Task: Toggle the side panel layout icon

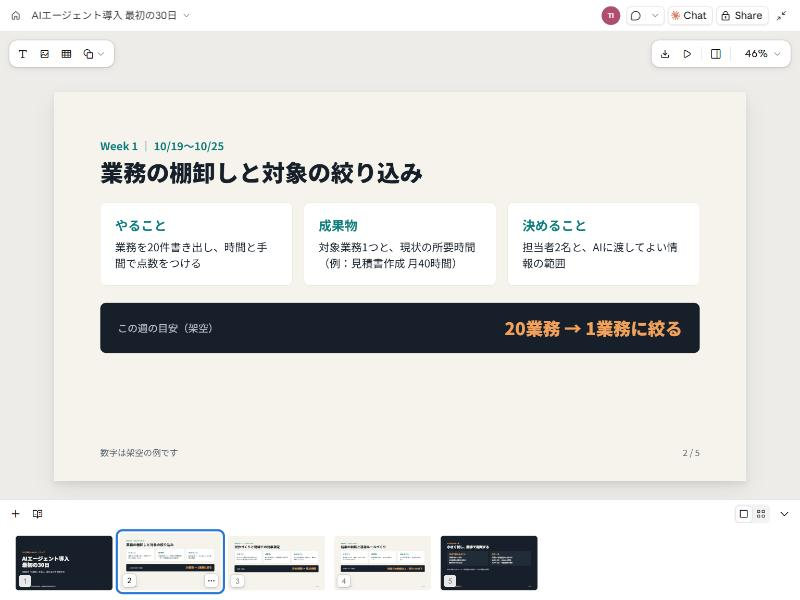Action: point(716,54)
